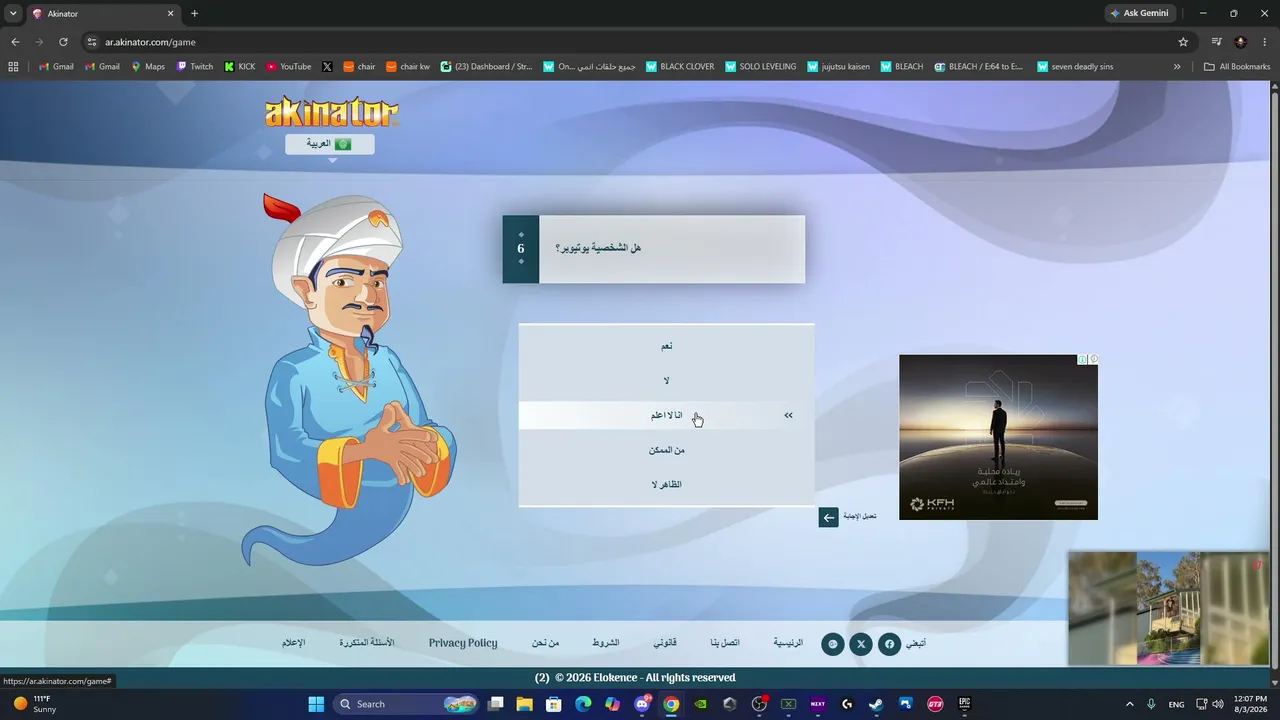Expand the hidden bookmarks chevron
The width and height of the screenshot is (1280, 720).
click(1177, 67)
